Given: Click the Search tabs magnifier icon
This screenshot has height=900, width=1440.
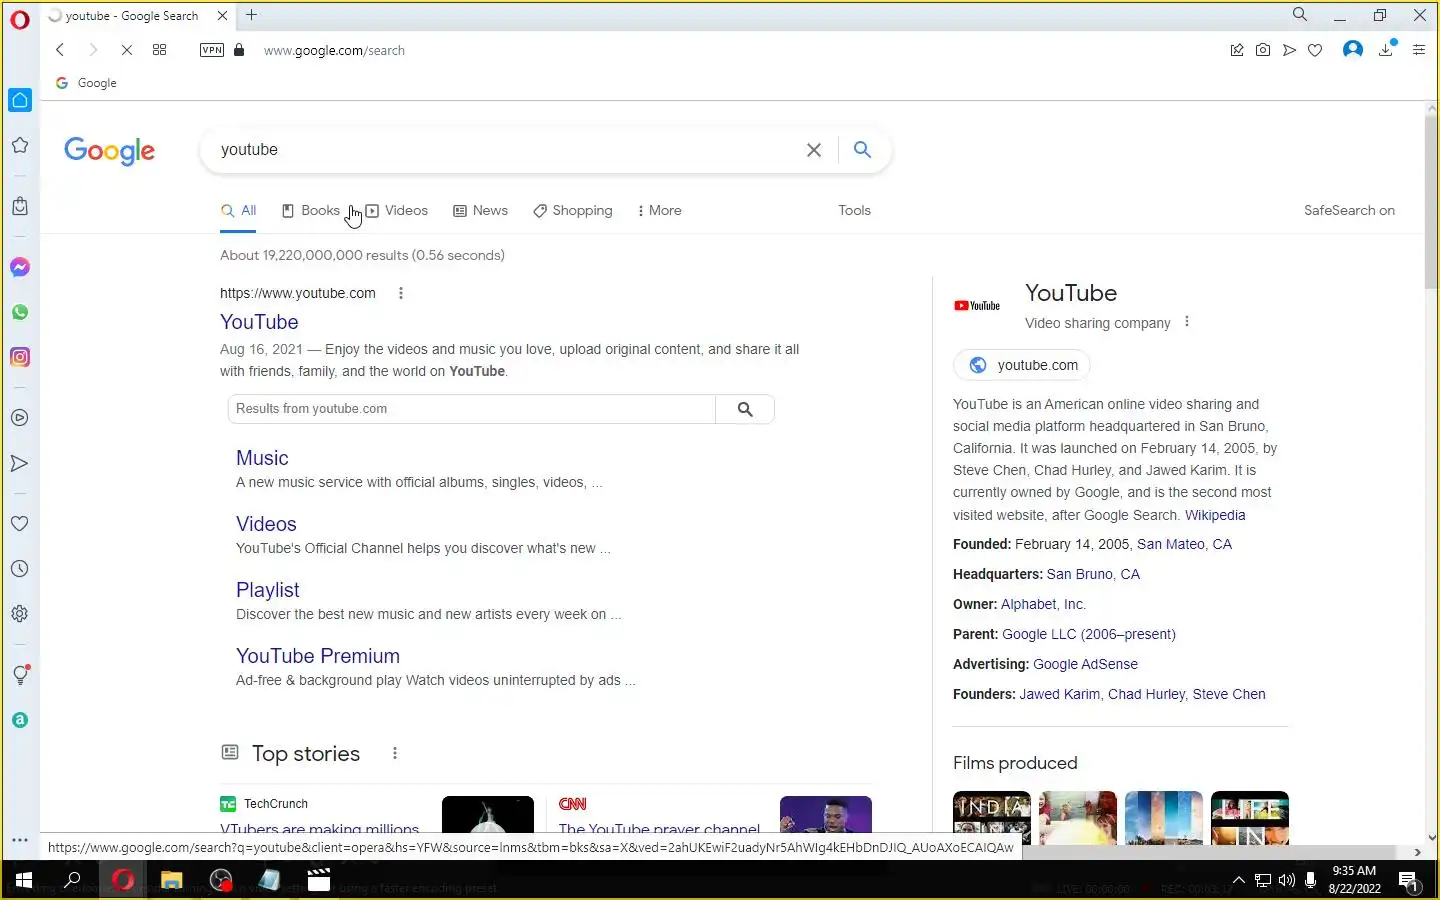Looking at the screenshot, I should [1300, 15].
